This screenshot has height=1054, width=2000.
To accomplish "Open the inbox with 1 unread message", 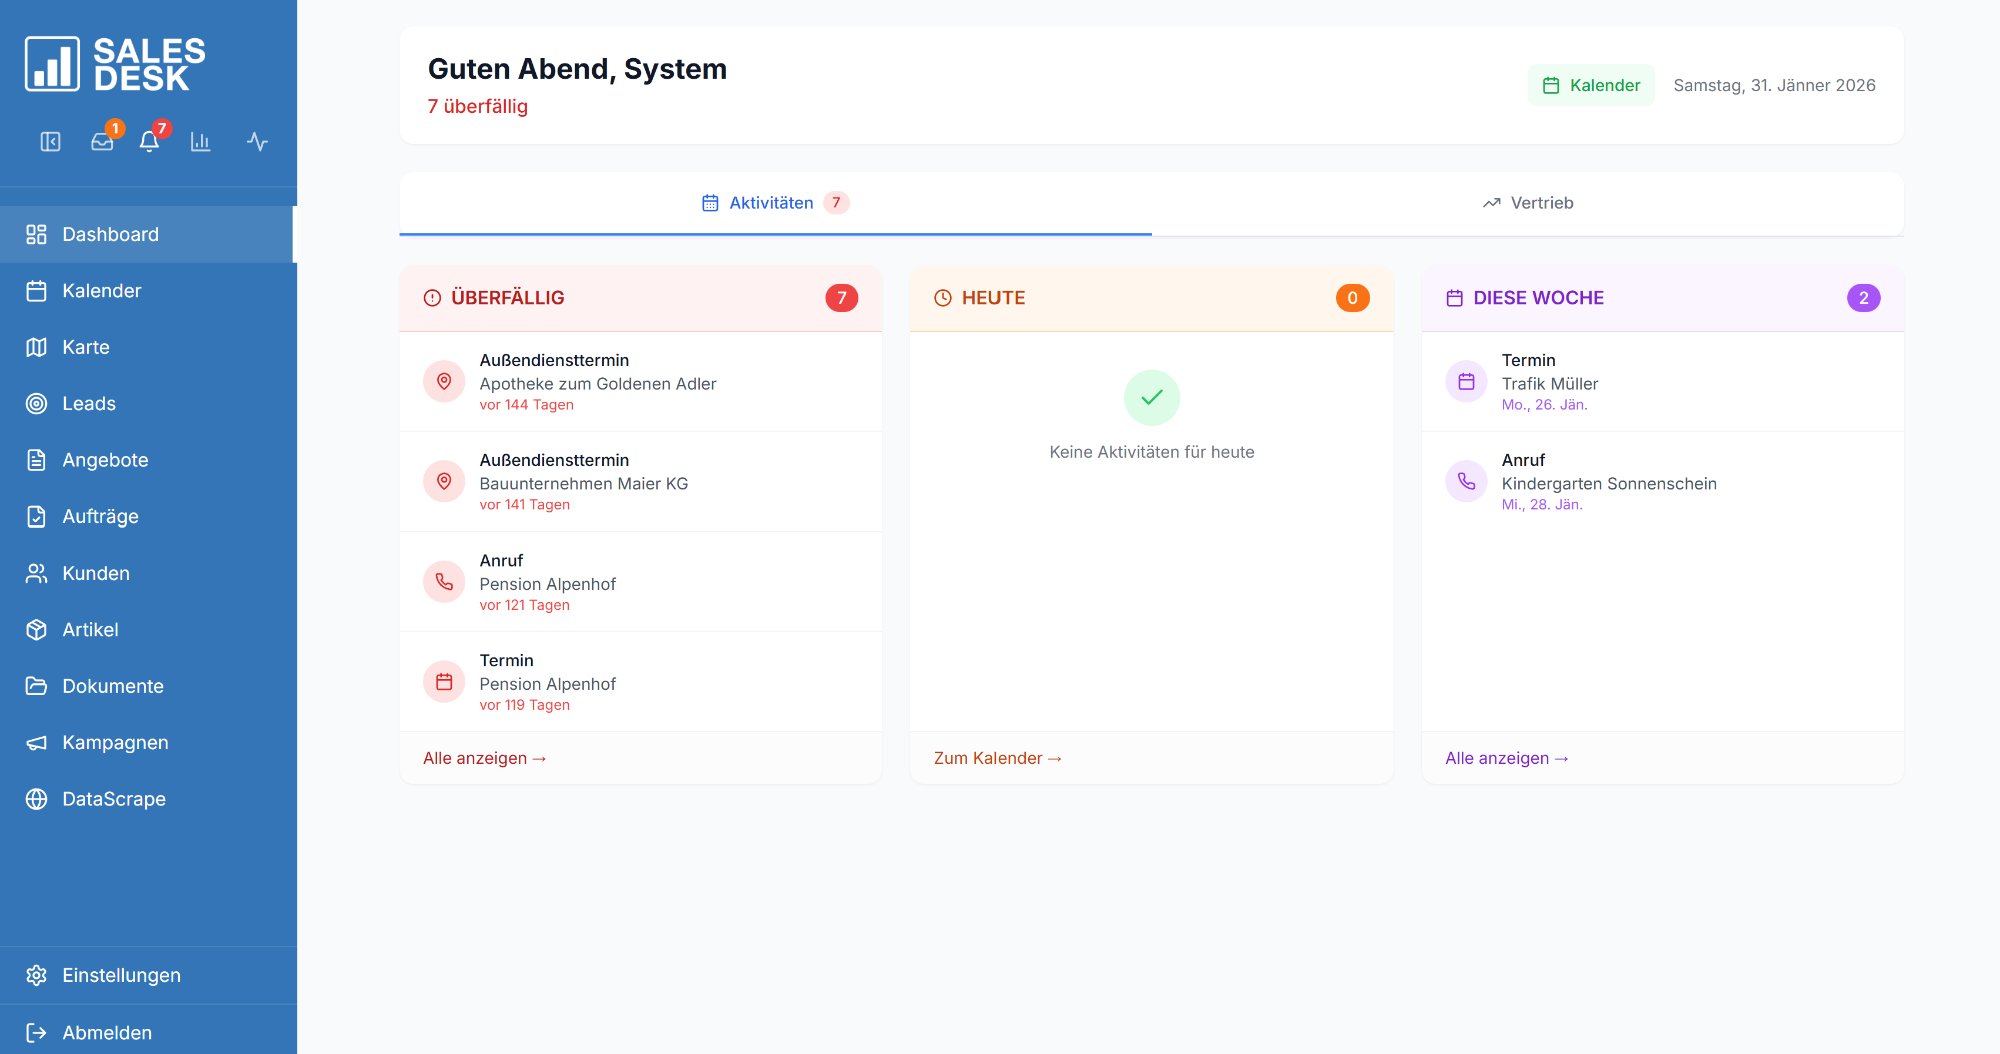I will 103,142.
